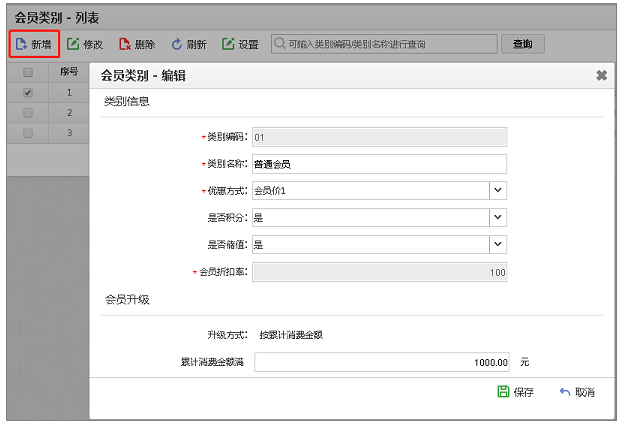Focus the 累计消费金额满 amount field
This screenshot has width=624, height=426.
click(x=384, y=361)
